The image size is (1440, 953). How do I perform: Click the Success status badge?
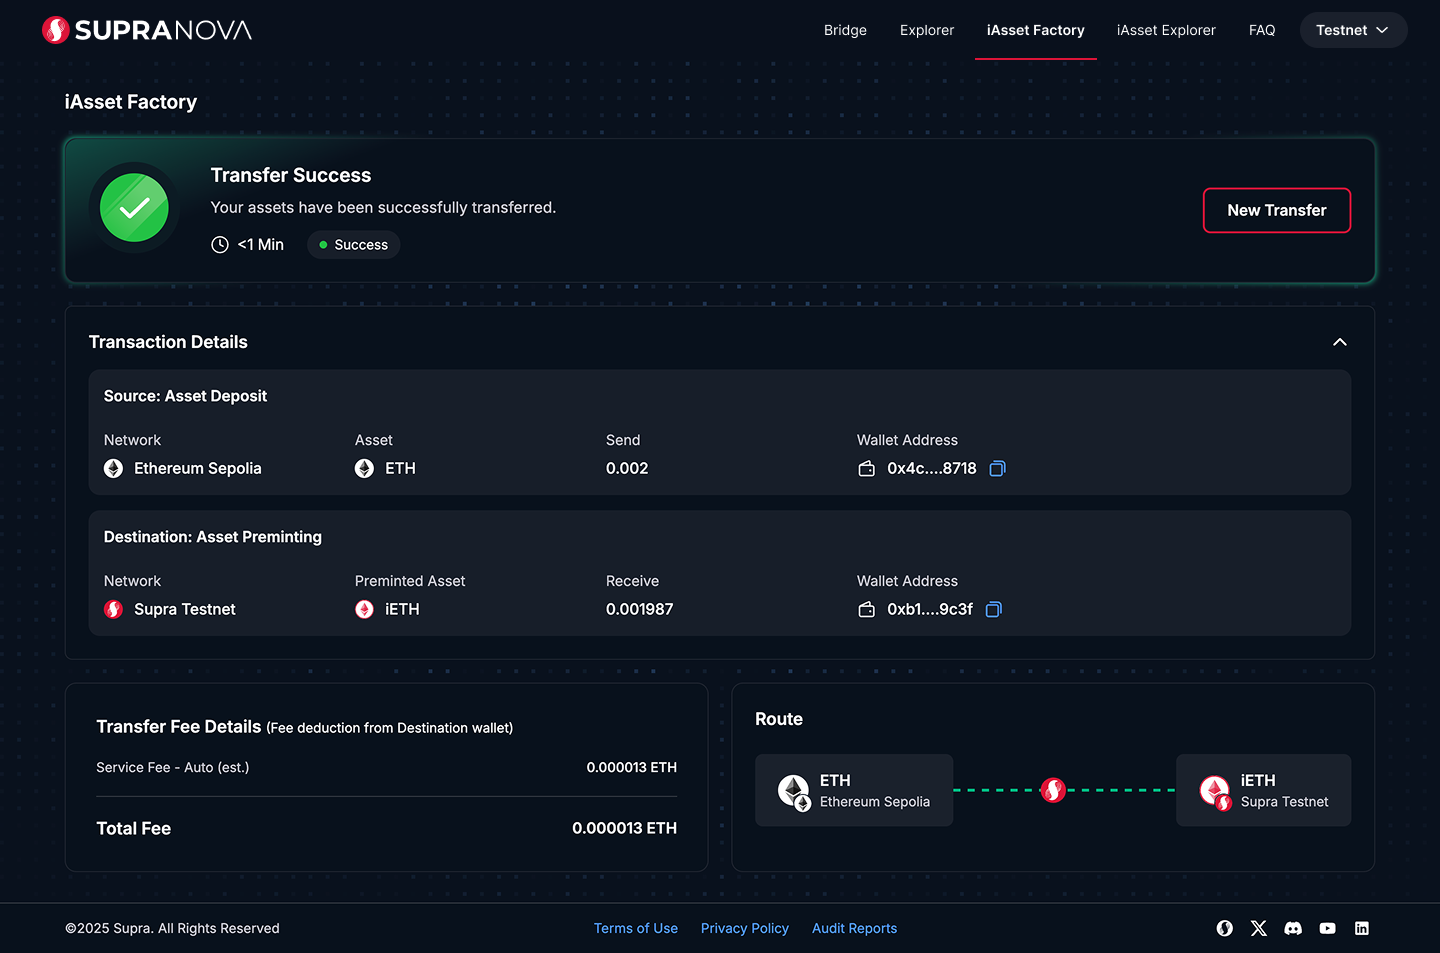click(x=354, y=245)
